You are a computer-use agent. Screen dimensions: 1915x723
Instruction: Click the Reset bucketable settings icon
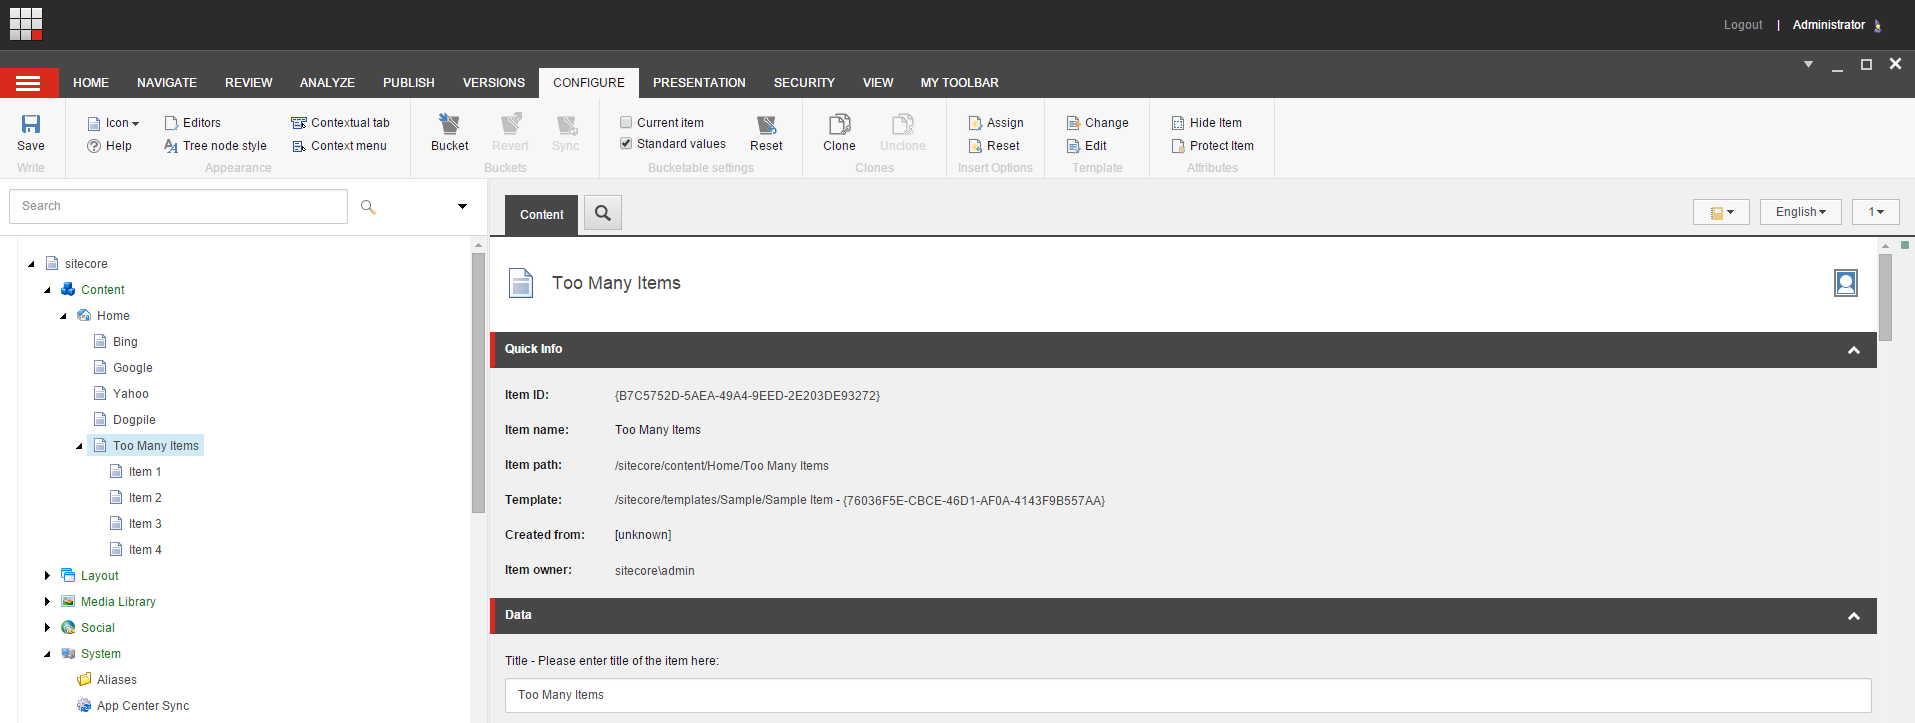(x=766, y=125)
